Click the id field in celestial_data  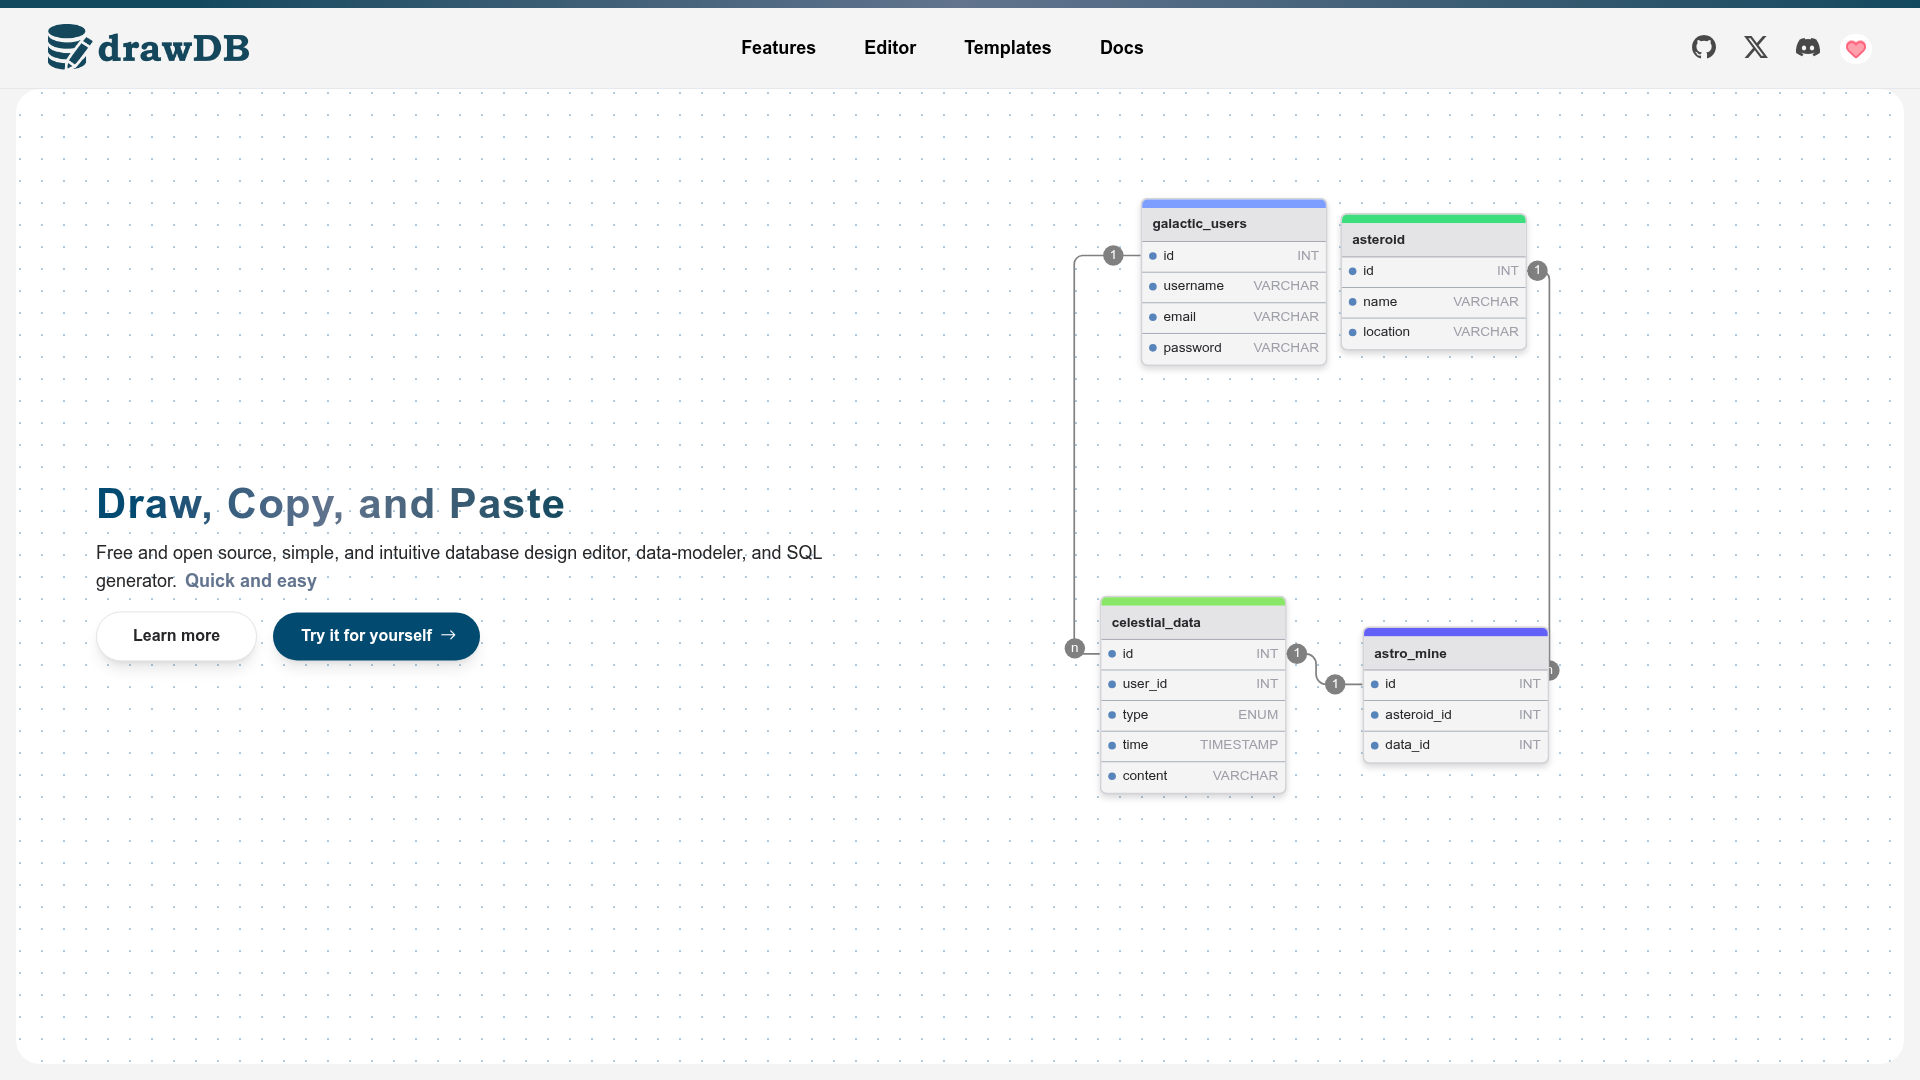[x=1193, y=654]
